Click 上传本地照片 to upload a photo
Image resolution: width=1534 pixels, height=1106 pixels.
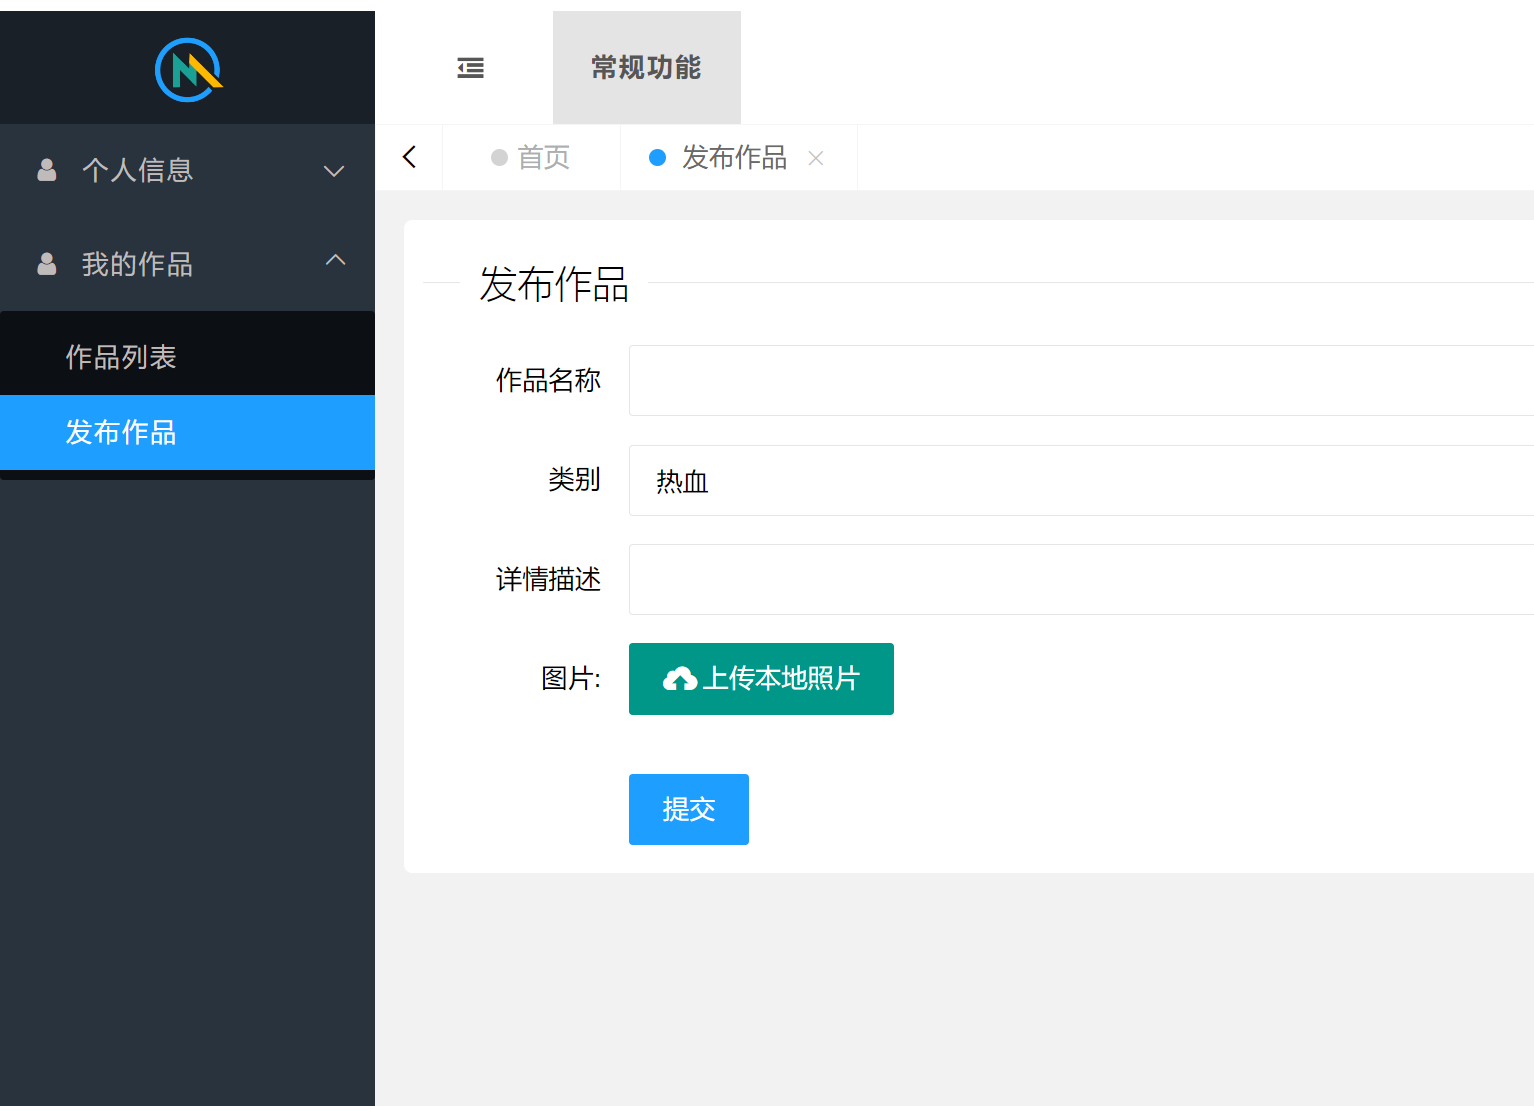761,679
